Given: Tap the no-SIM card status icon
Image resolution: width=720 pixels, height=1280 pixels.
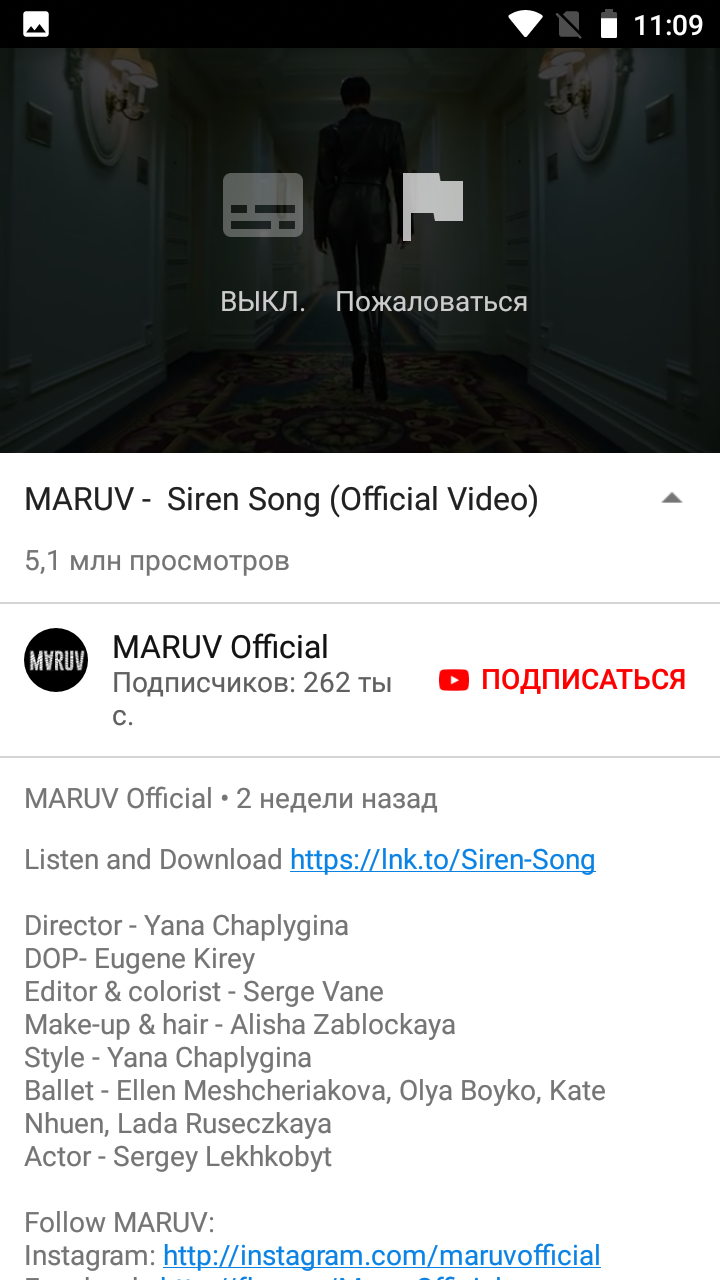Looking at the screenshot, I should [x=567, y=23].
